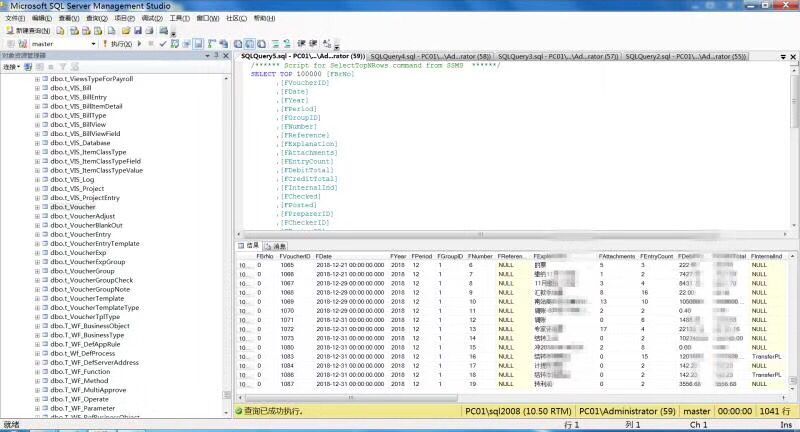The height and width of the screenshot is (432, 800).
Task: Expand the dbo.t_VIS_Bill table node
Action: click(36, 88)
